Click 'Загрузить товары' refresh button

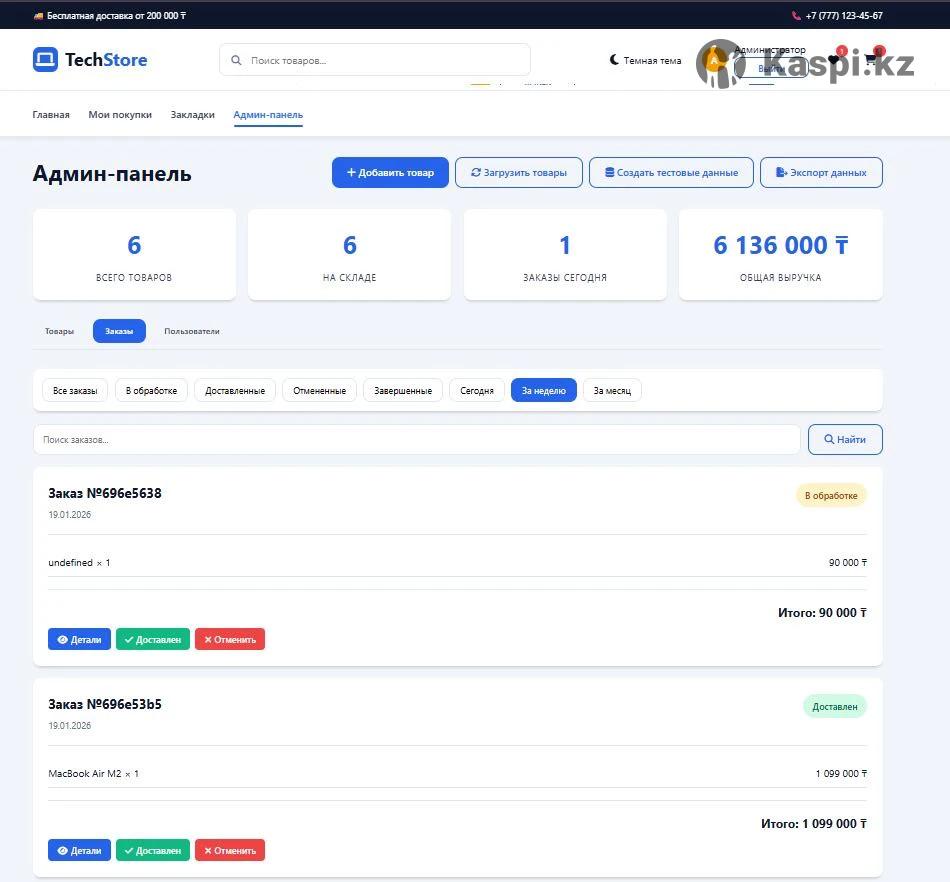coord(518,172)
